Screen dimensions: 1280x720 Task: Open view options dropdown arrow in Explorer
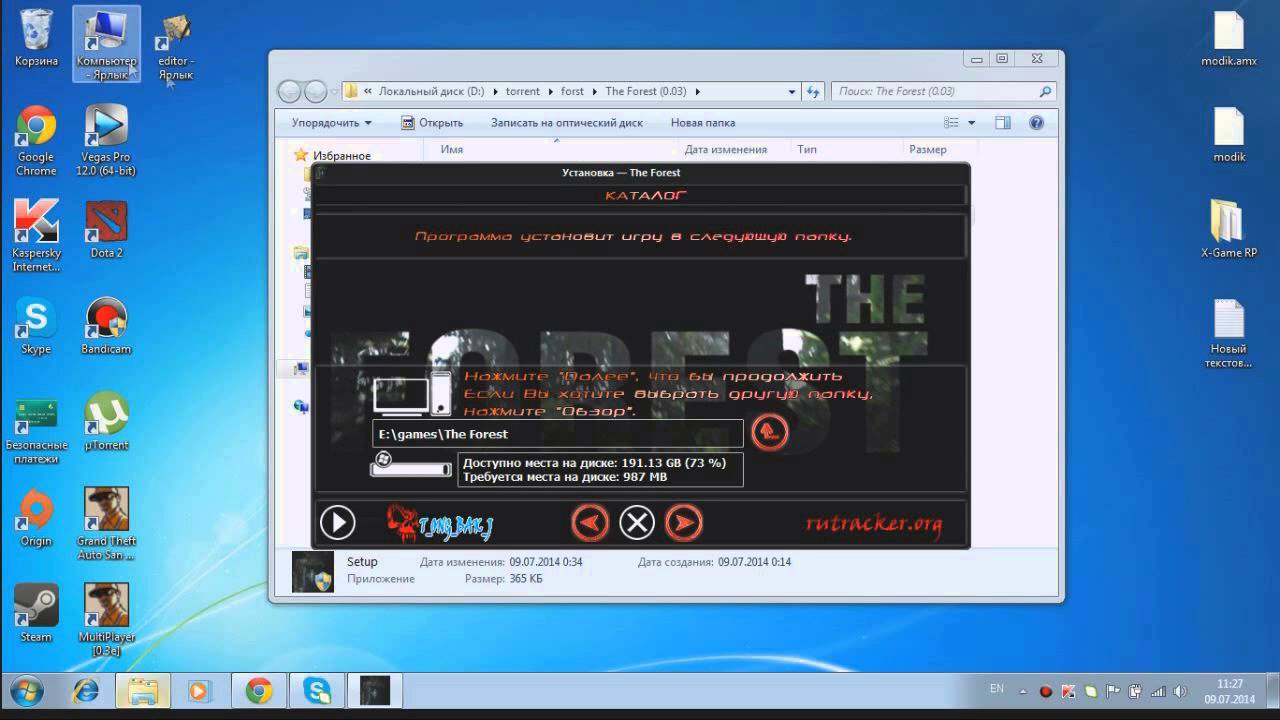click(971, 123)
